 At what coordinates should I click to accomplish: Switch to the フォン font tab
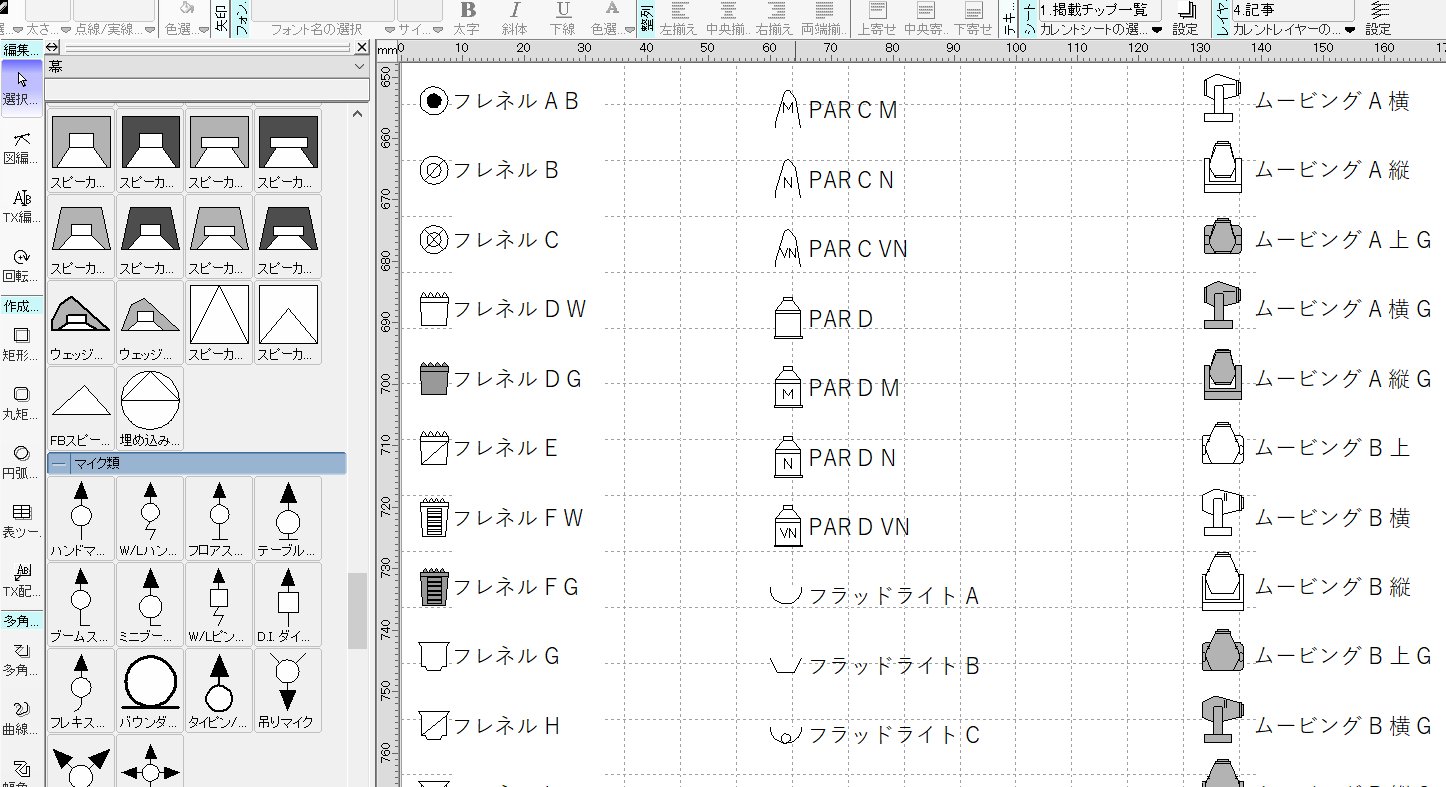coord(241,19)
